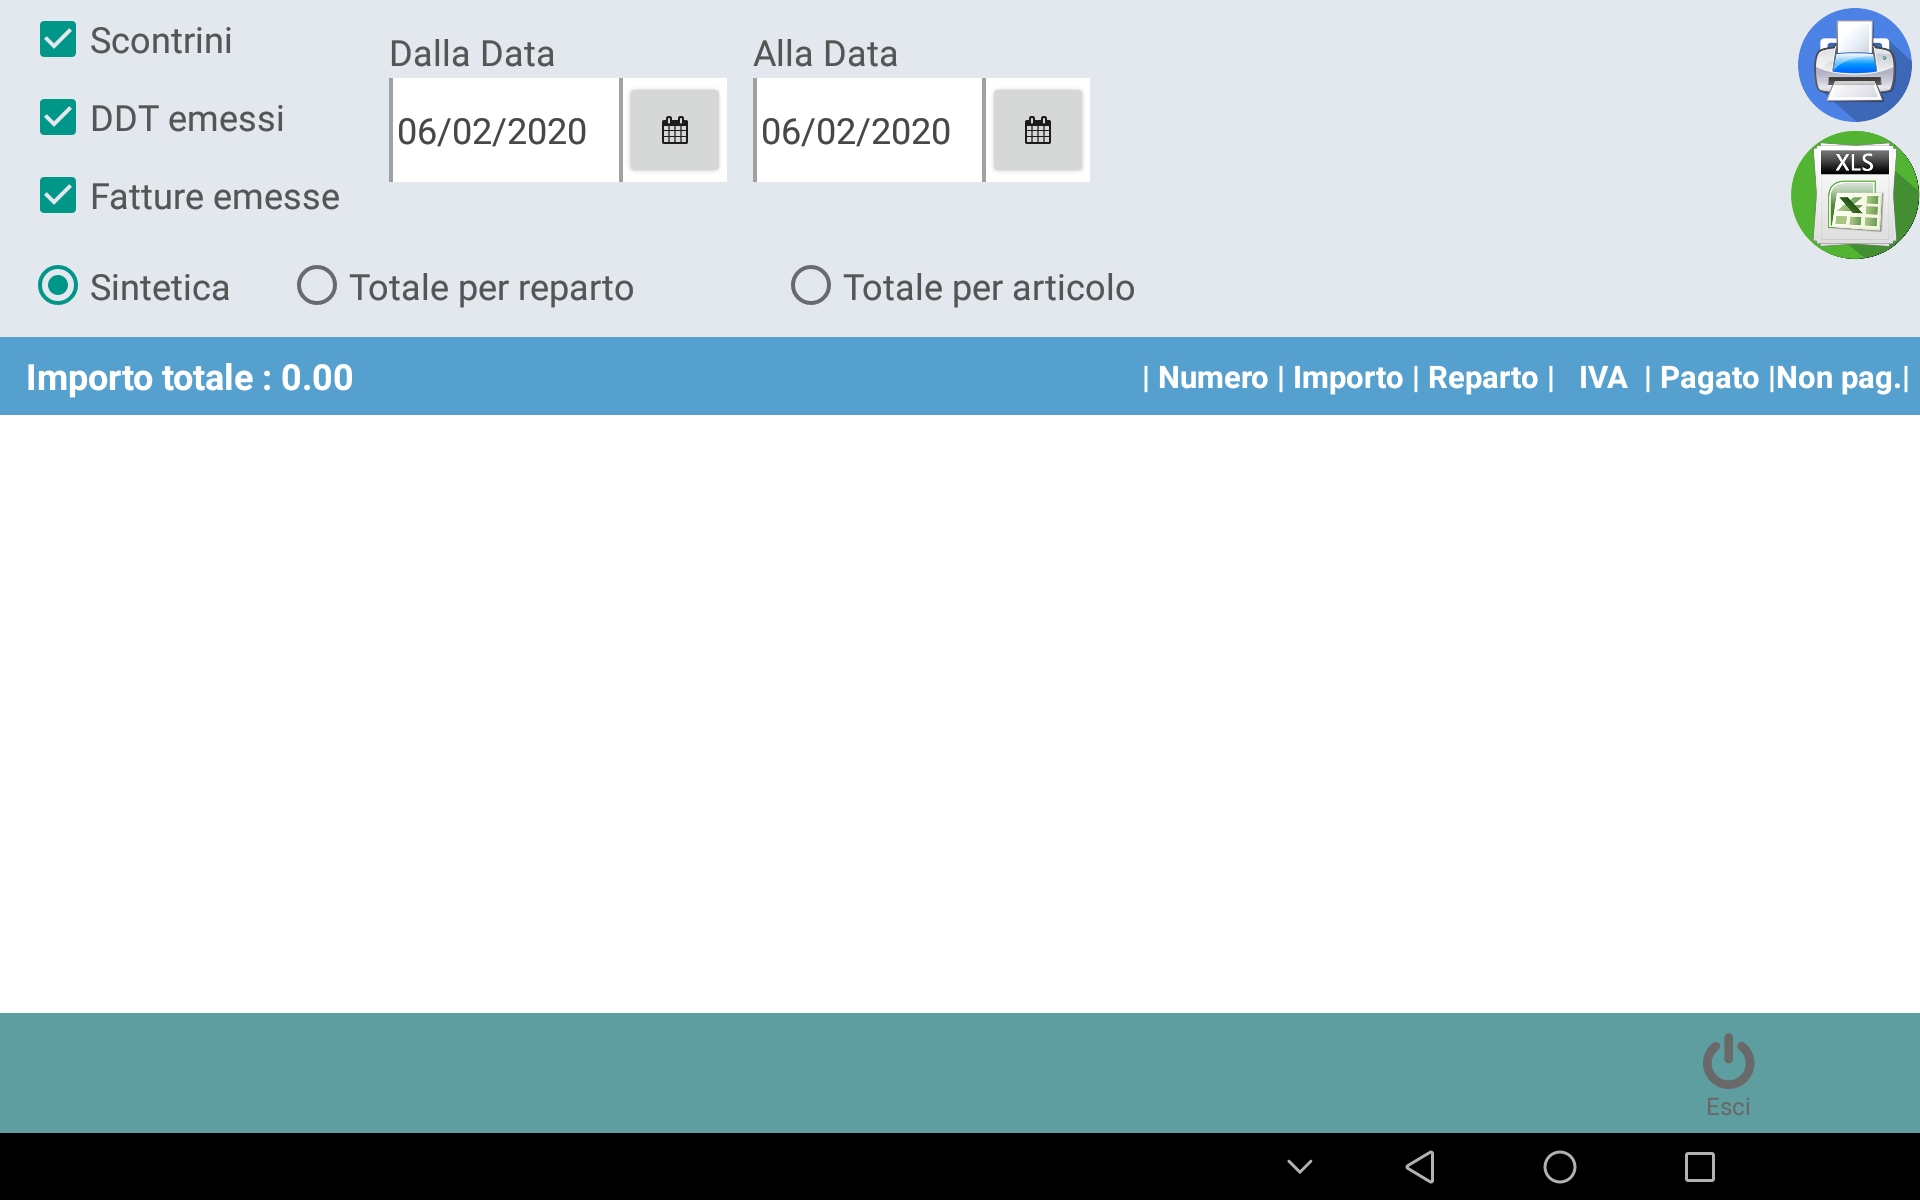The image size is (1920, 1200).
Task: Export report to XLS spreadsheet
Action: click(x=1855, y=196)
